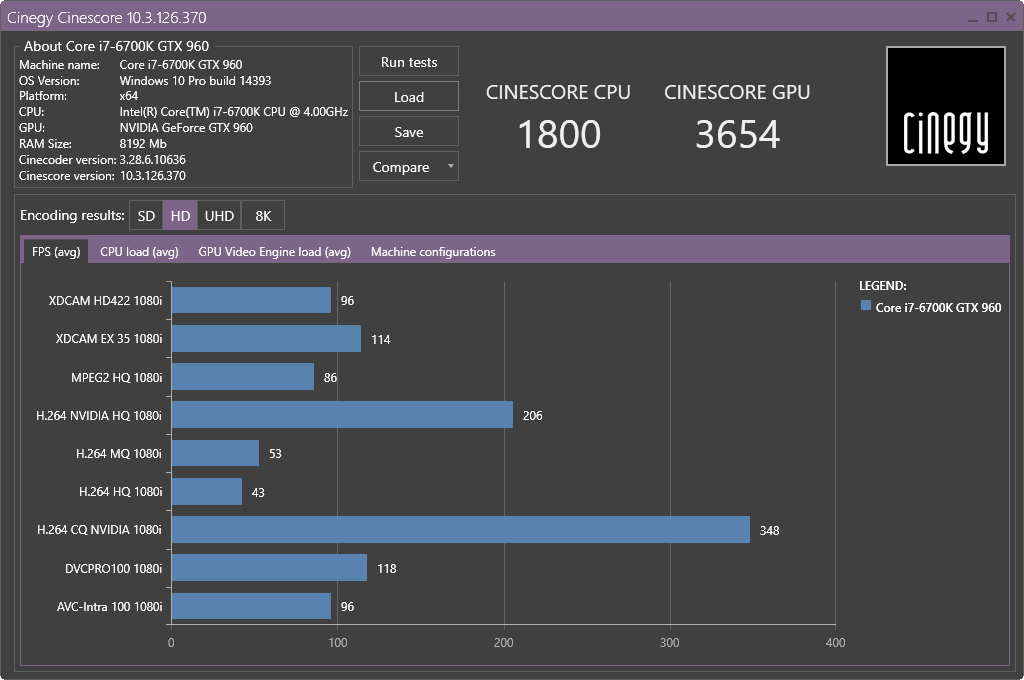Minimize the Cinescore window

[x=975, y=17]
